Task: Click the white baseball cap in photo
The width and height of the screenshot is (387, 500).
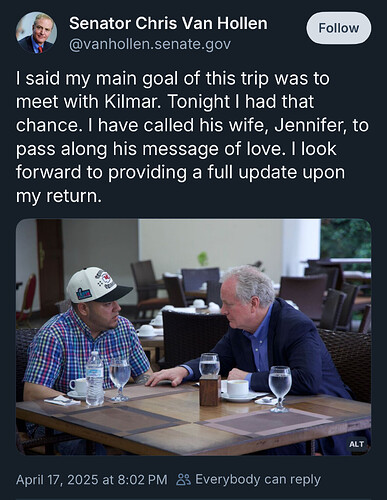Action: 98,285
